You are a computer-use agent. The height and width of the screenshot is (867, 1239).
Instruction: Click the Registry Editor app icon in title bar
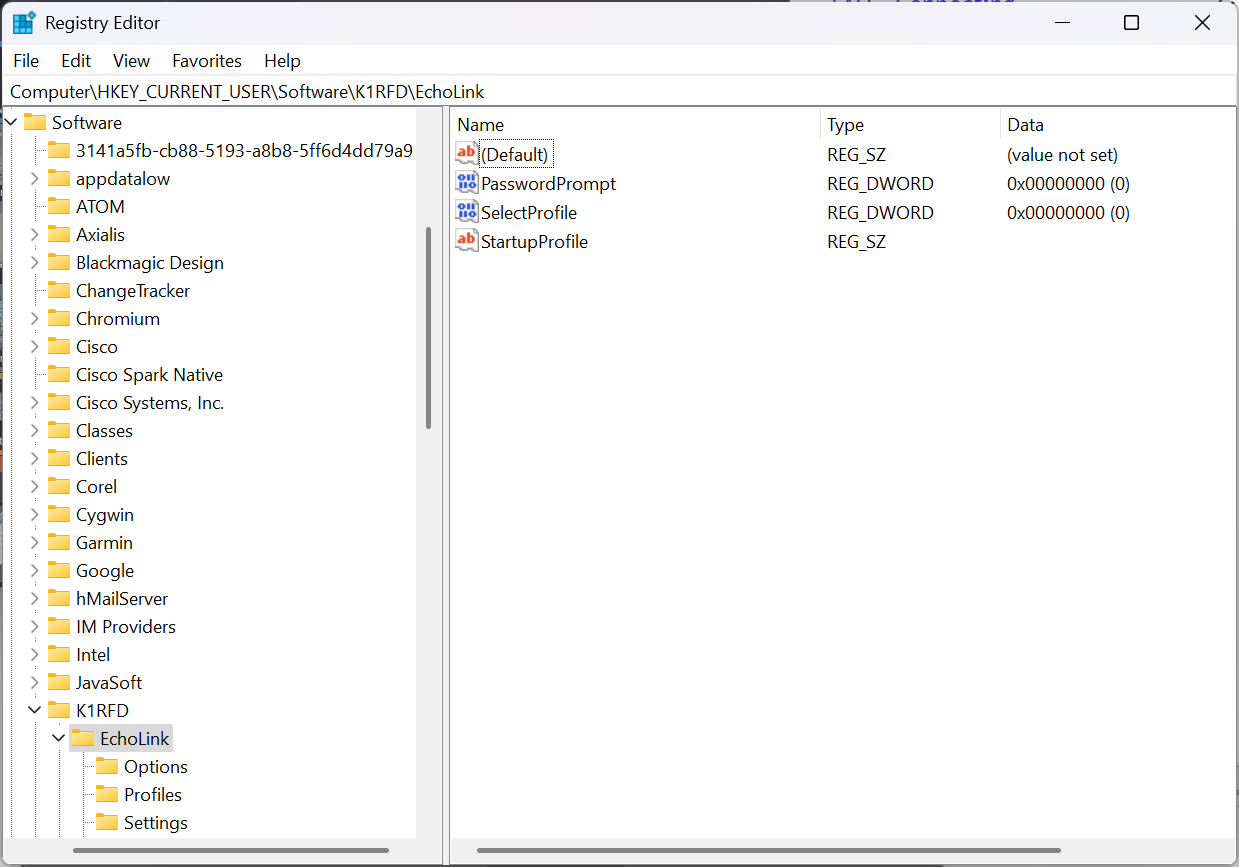(x=24, y=23)
